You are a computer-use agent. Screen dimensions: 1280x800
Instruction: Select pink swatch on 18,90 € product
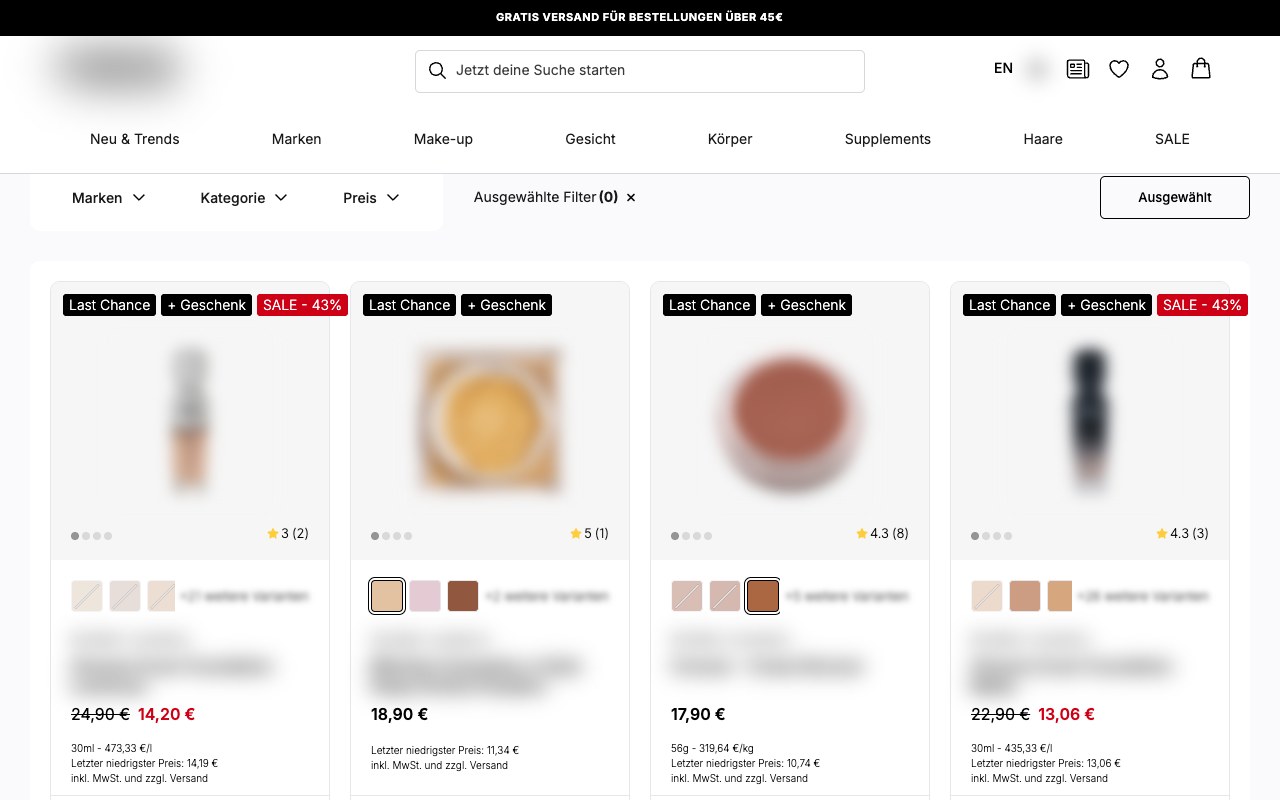(425, 596)
